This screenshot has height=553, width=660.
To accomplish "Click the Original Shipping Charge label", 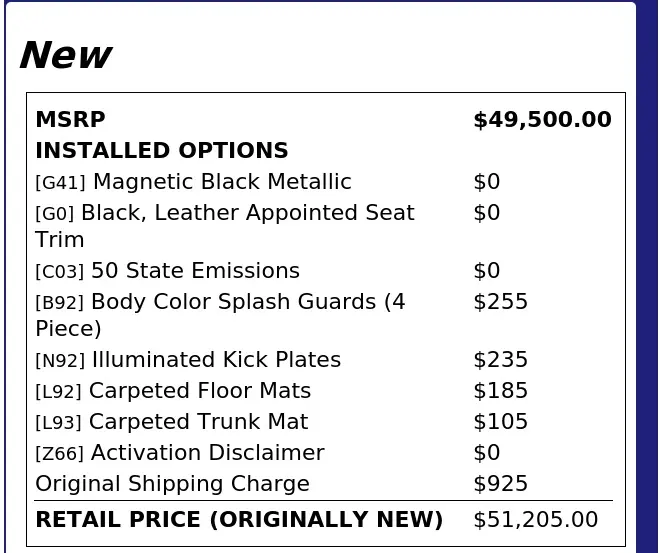I will click(173, 484).
